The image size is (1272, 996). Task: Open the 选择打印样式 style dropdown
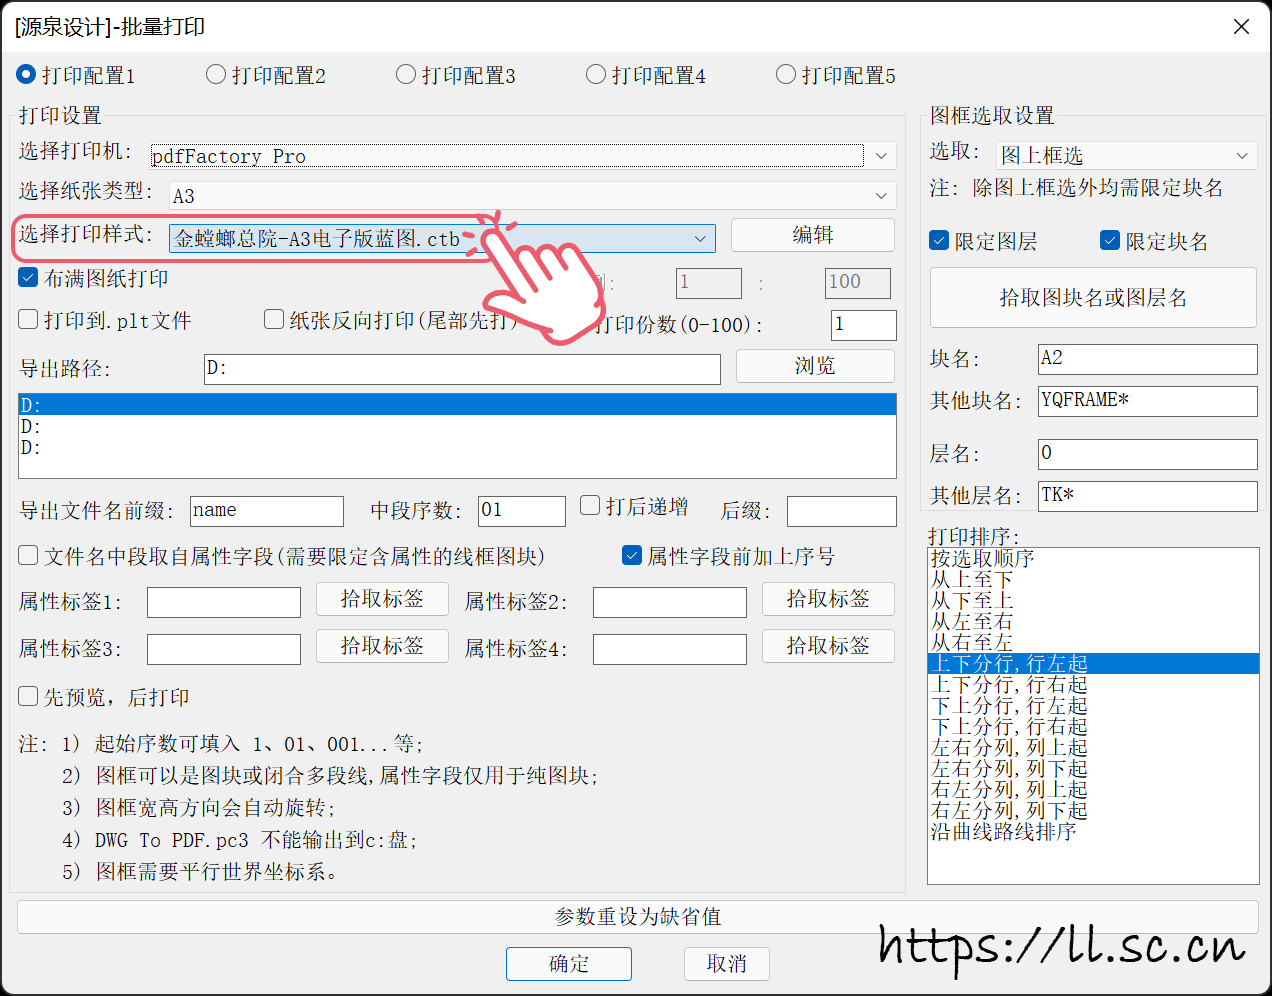tap(700, 239)
